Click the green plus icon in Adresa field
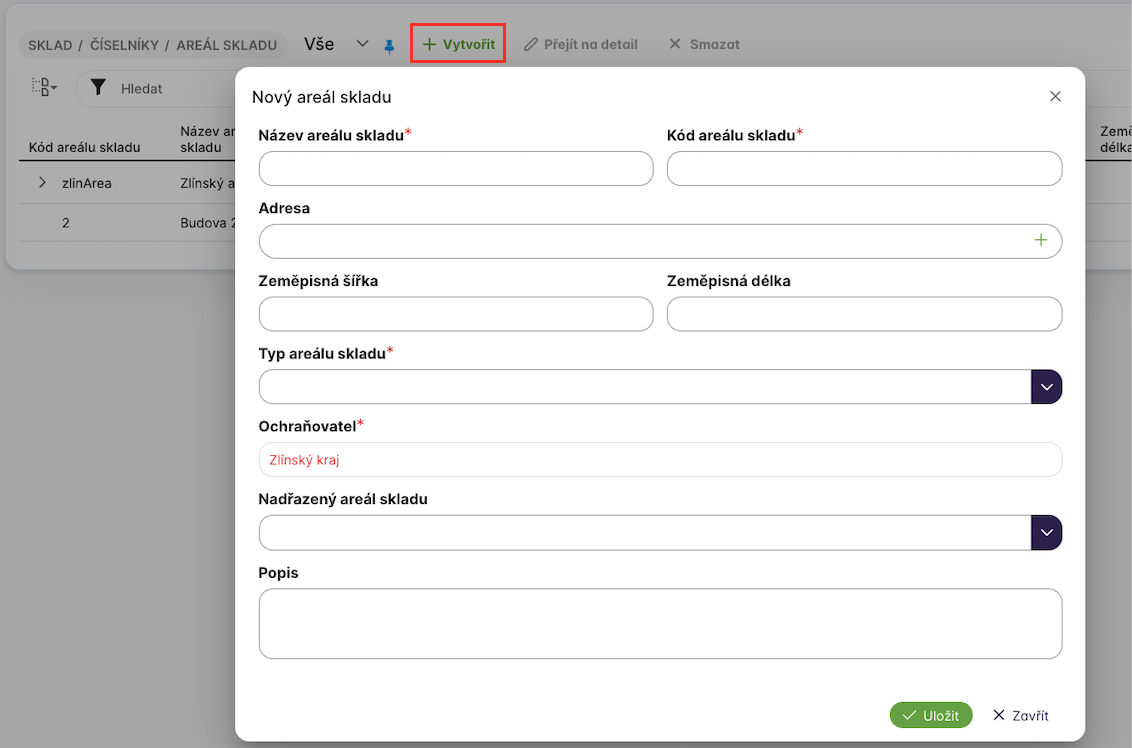The height and width of the screenshot is (748, 1132). click(1041, 240)
